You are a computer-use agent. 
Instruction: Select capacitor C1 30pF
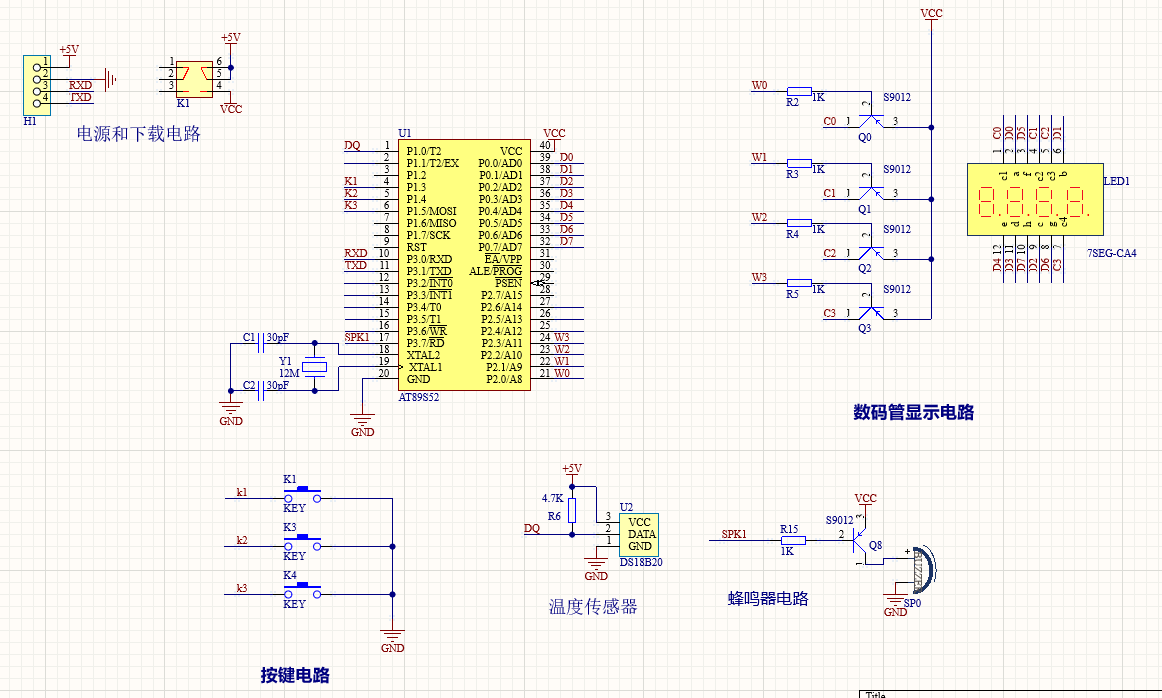pyautogui.click(x=260, y=343)
